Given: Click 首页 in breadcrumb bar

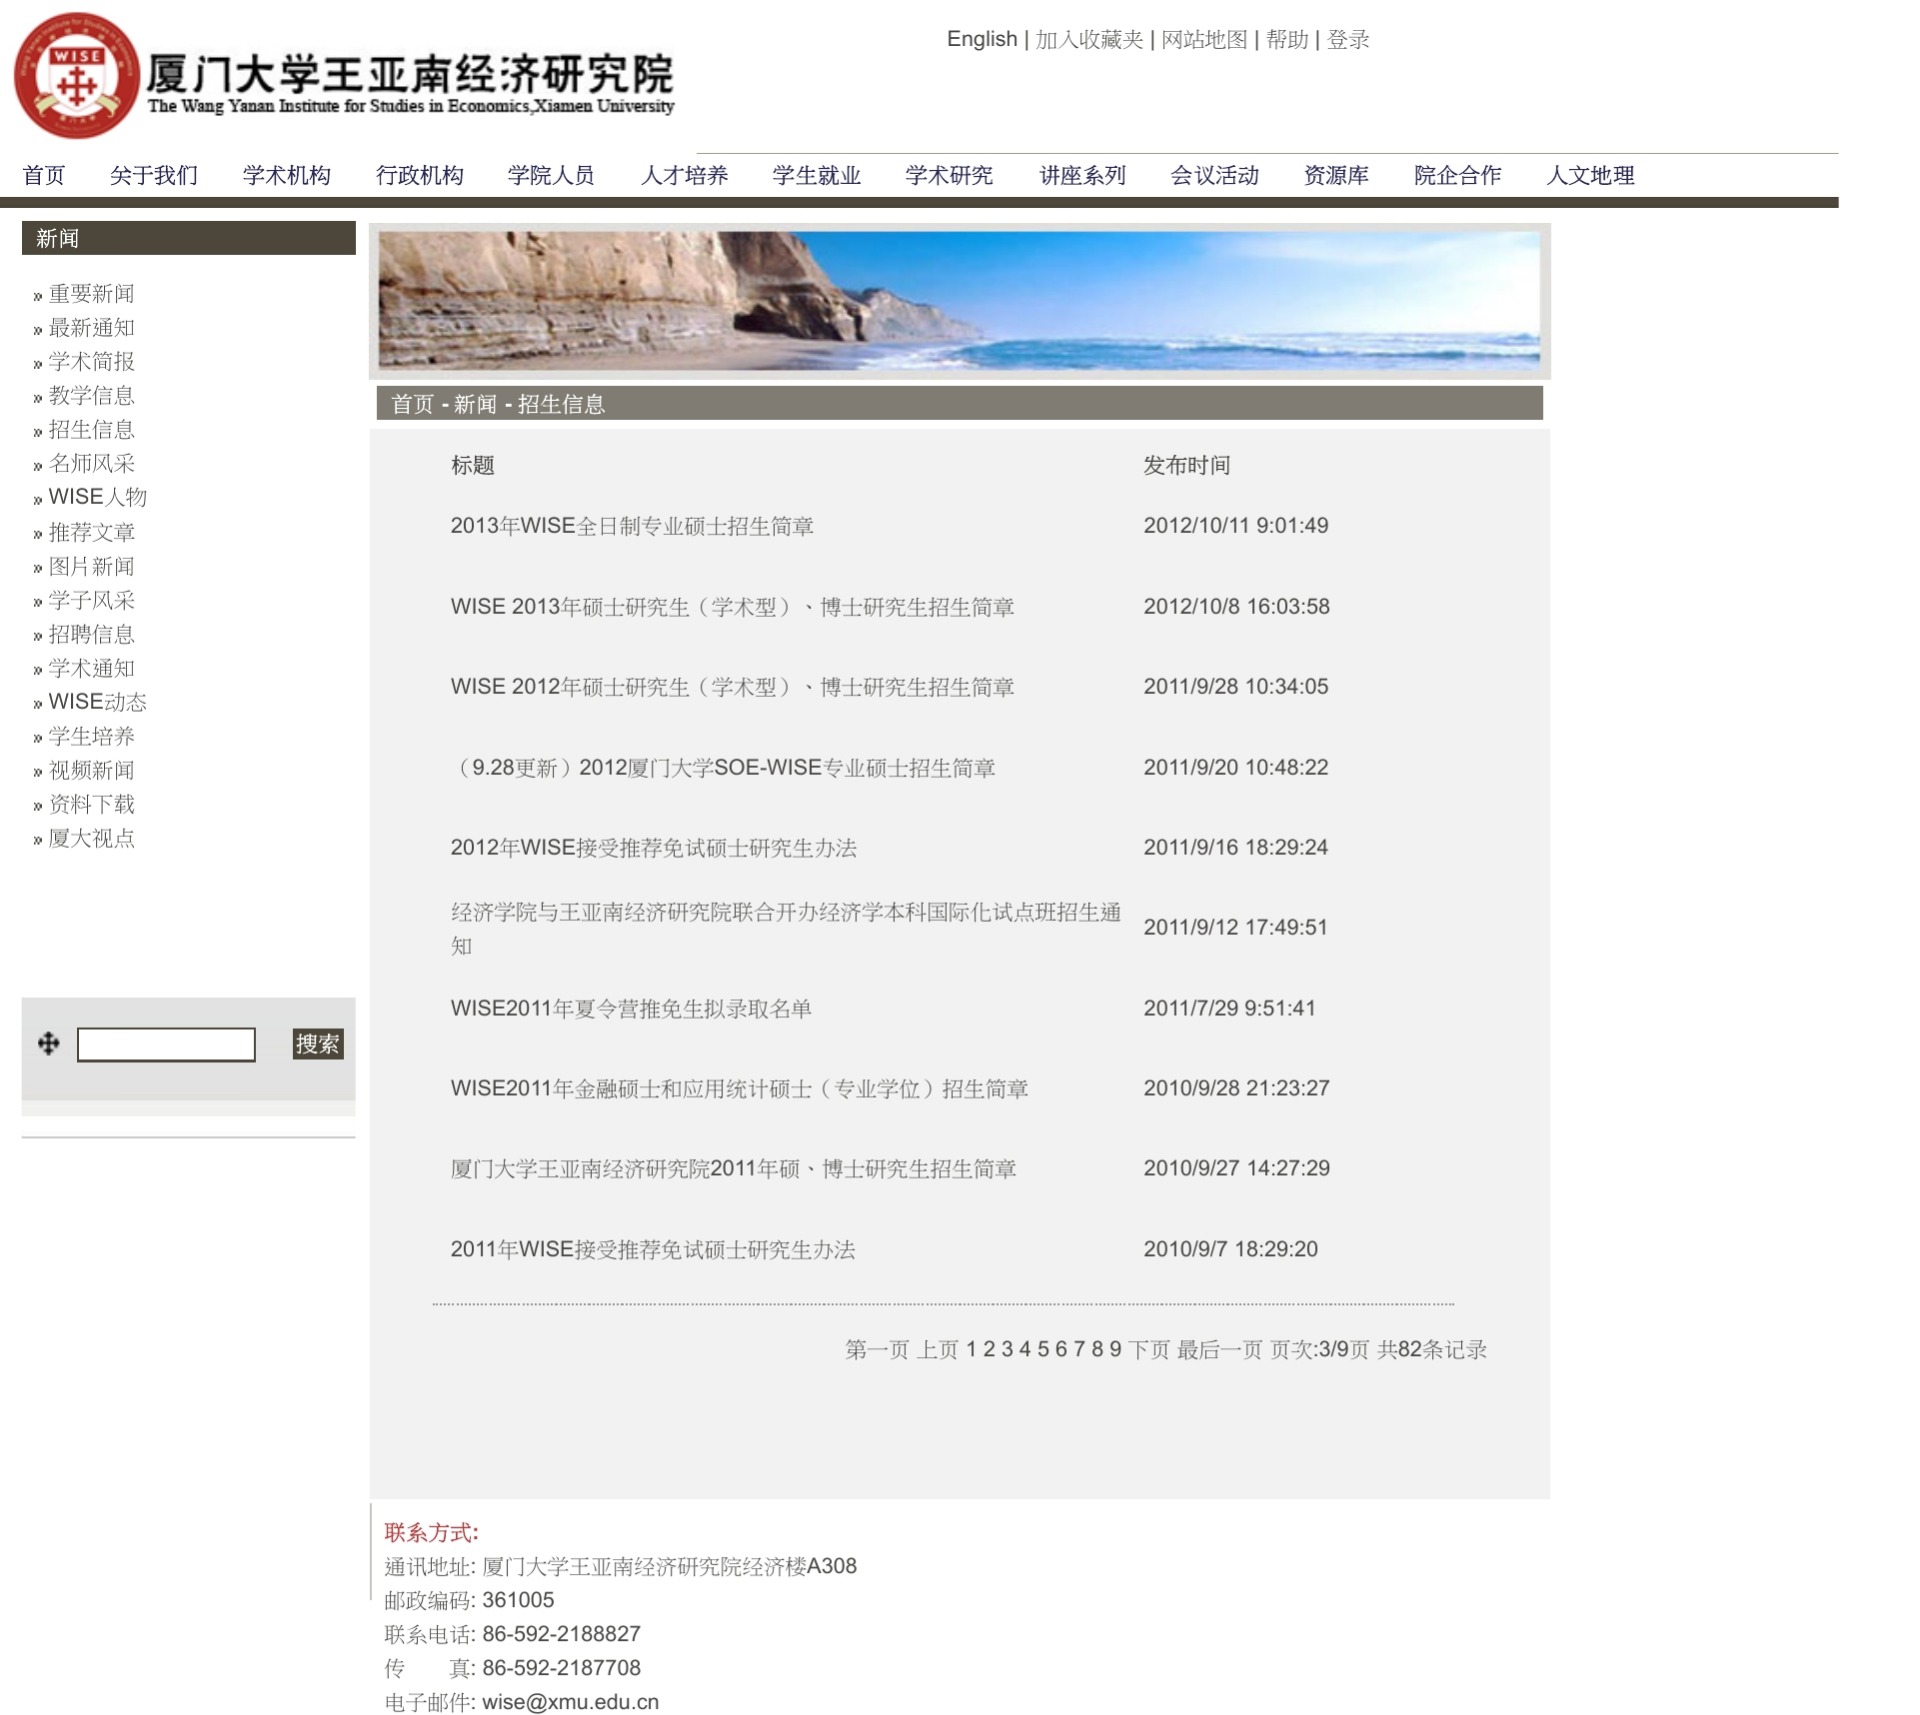Looking at the screenshot, I should [412, 404].
